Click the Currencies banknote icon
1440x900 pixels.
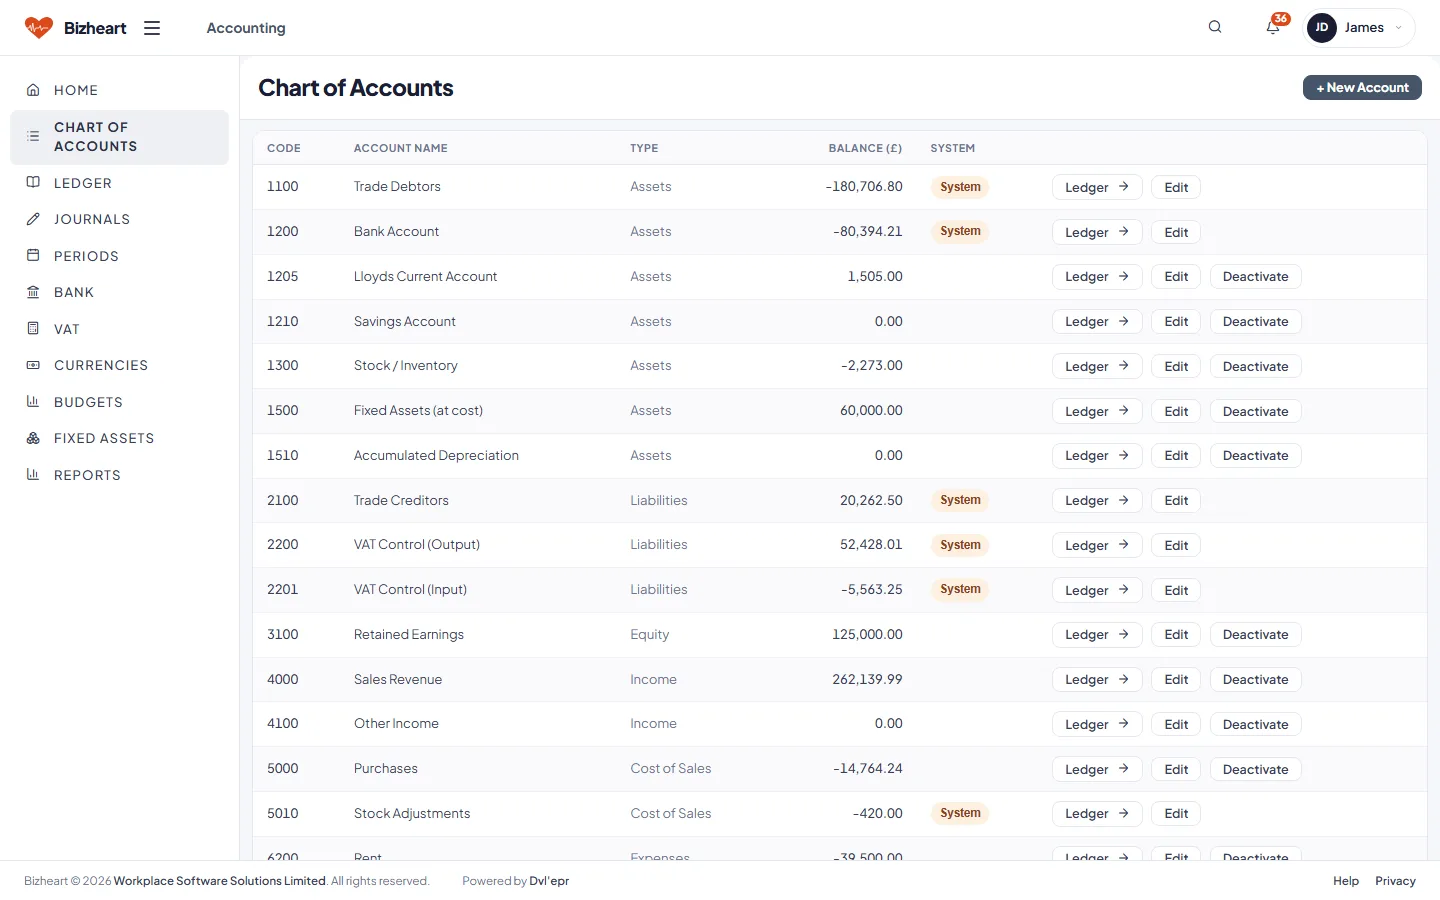coord(33,365)
